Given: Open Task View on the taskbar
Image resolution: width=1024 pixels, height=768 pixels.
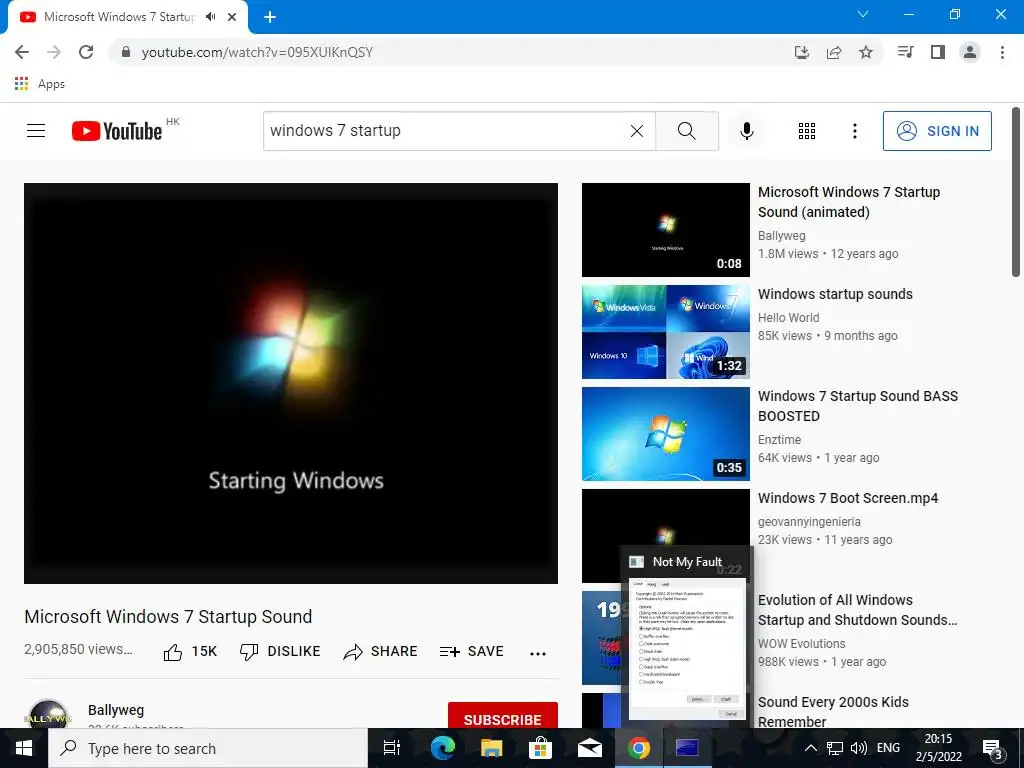Looking at the screenshot, I should tap(392, 748).
